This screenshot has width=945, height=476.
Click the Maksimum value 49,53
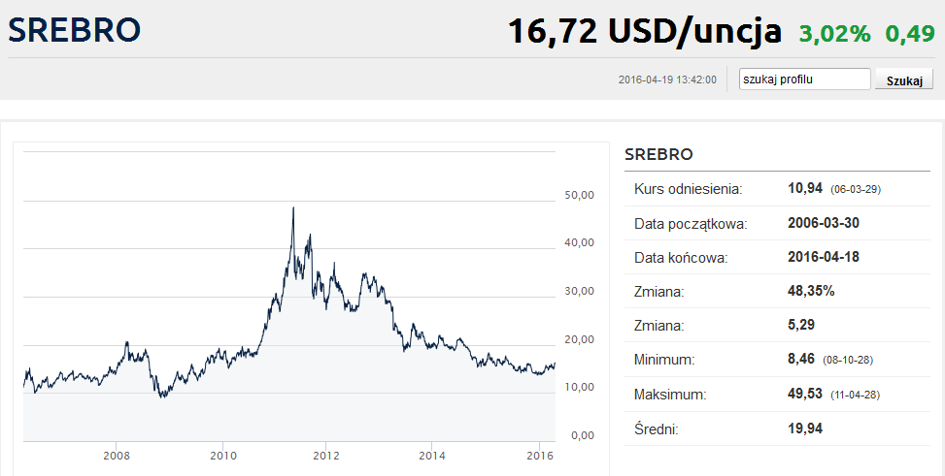[805, 394]
